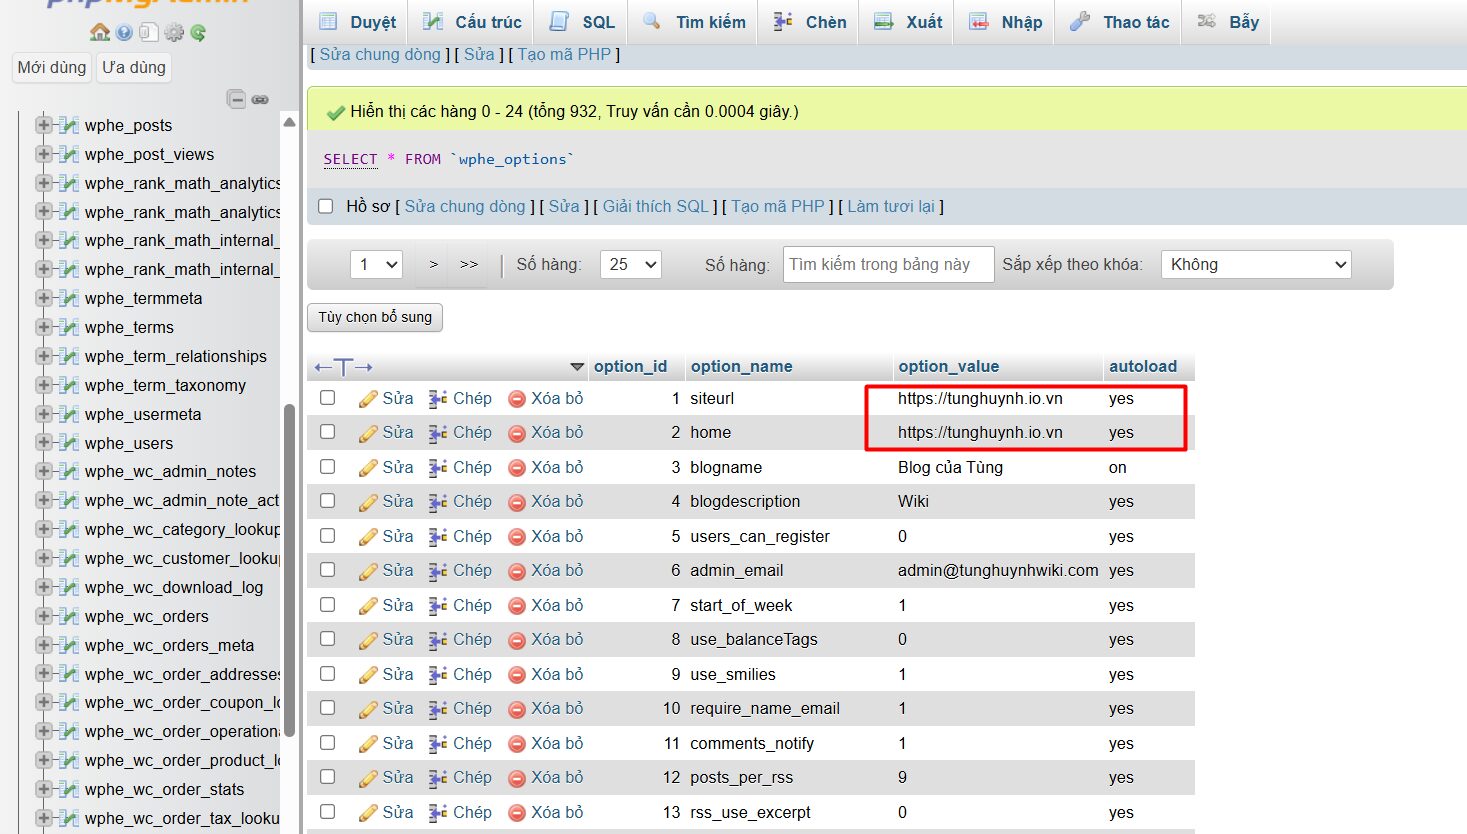The height and width of the screenshot is (834, 1467).
Task: Open the Chèn tab
Action: tap(810, 22)
